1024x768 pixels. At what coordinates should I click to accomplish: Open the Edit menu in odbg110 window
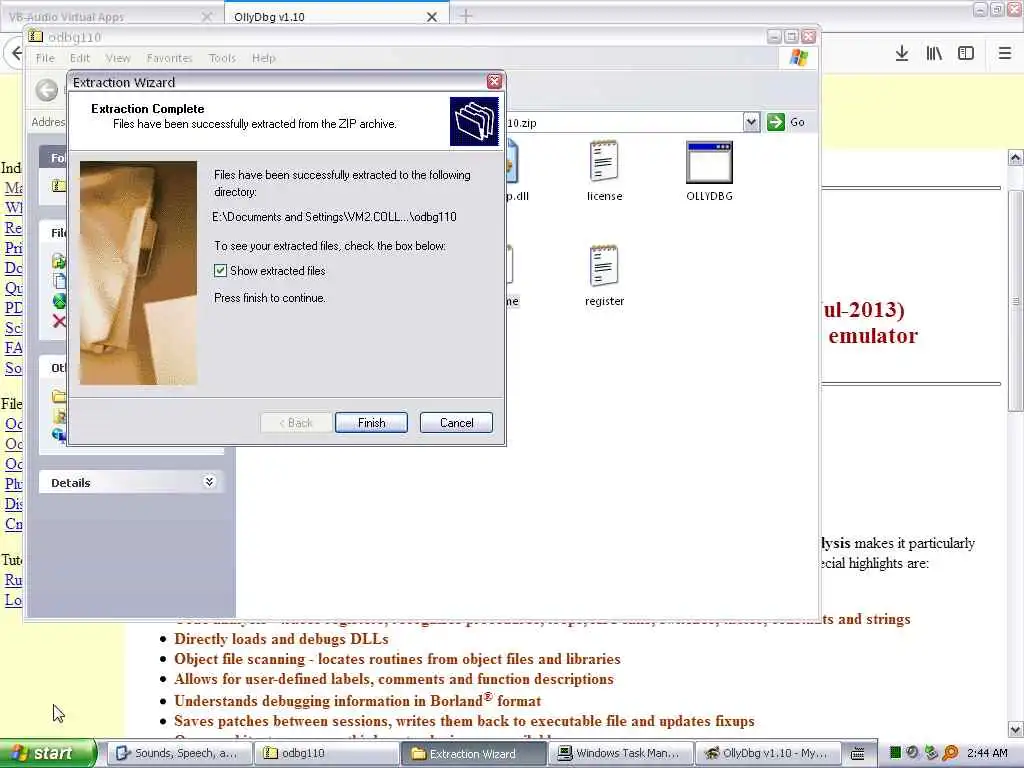pos(80,58)
